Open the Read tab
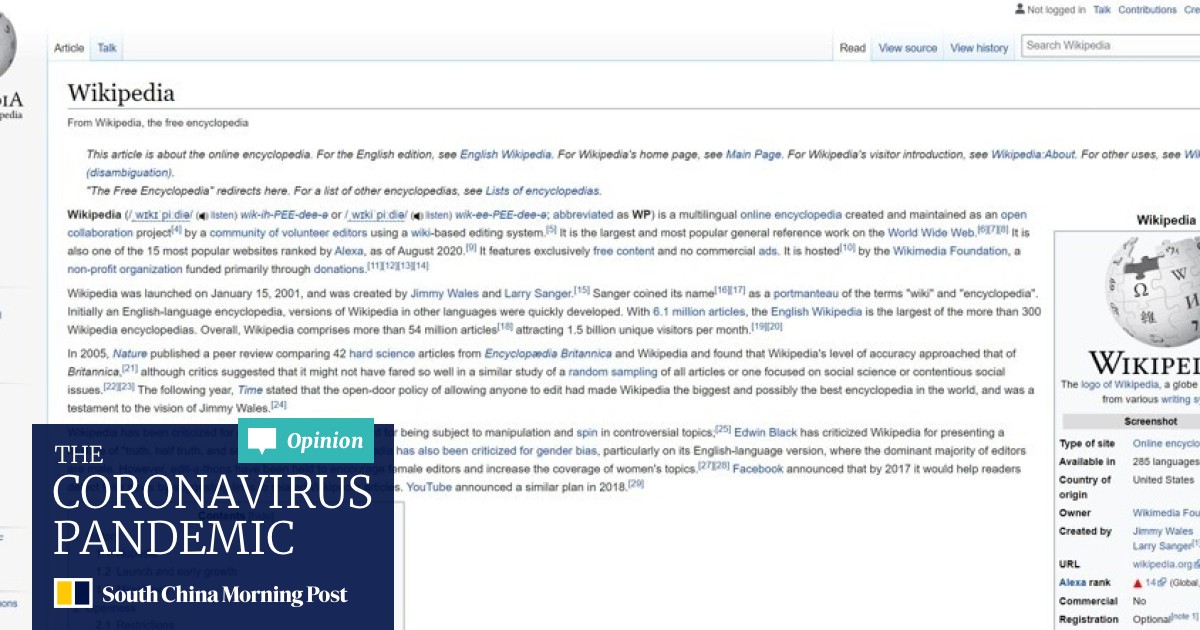Viewport: 1200px width, 630px height. [x=852, y=48]
